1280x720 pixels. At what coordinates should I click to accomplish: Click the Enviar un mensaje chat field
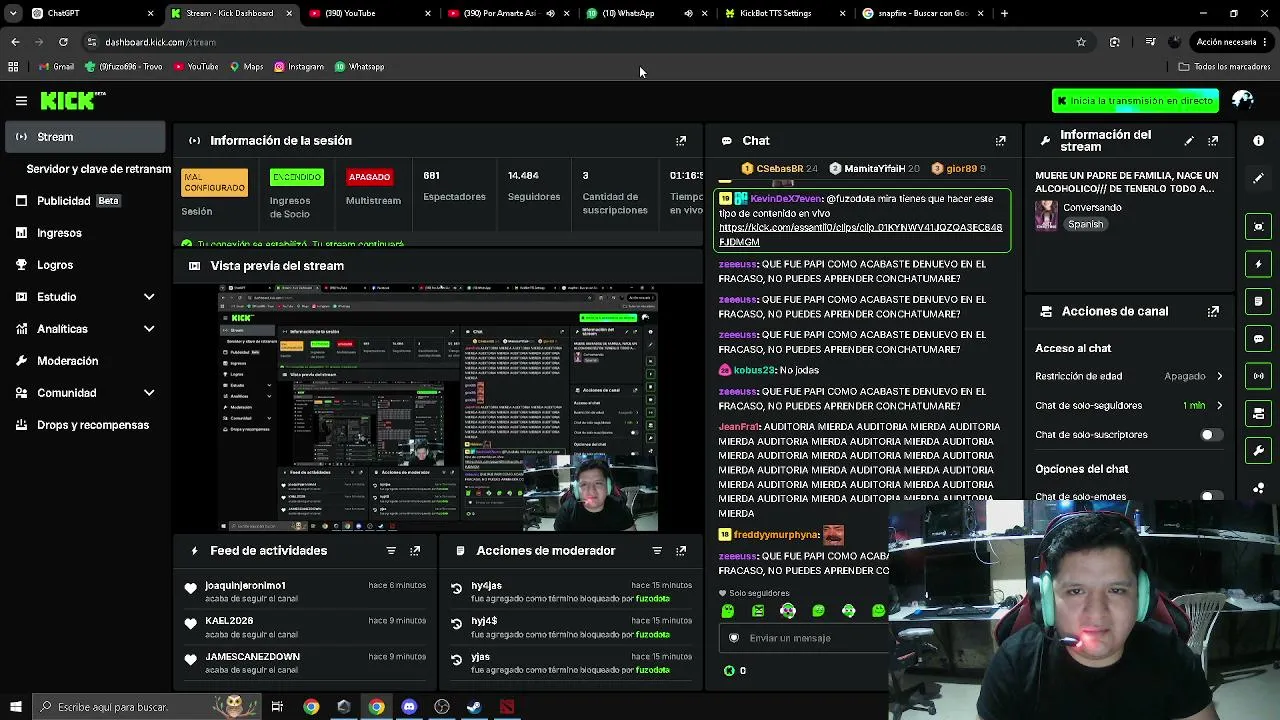[x=805, y=638]
